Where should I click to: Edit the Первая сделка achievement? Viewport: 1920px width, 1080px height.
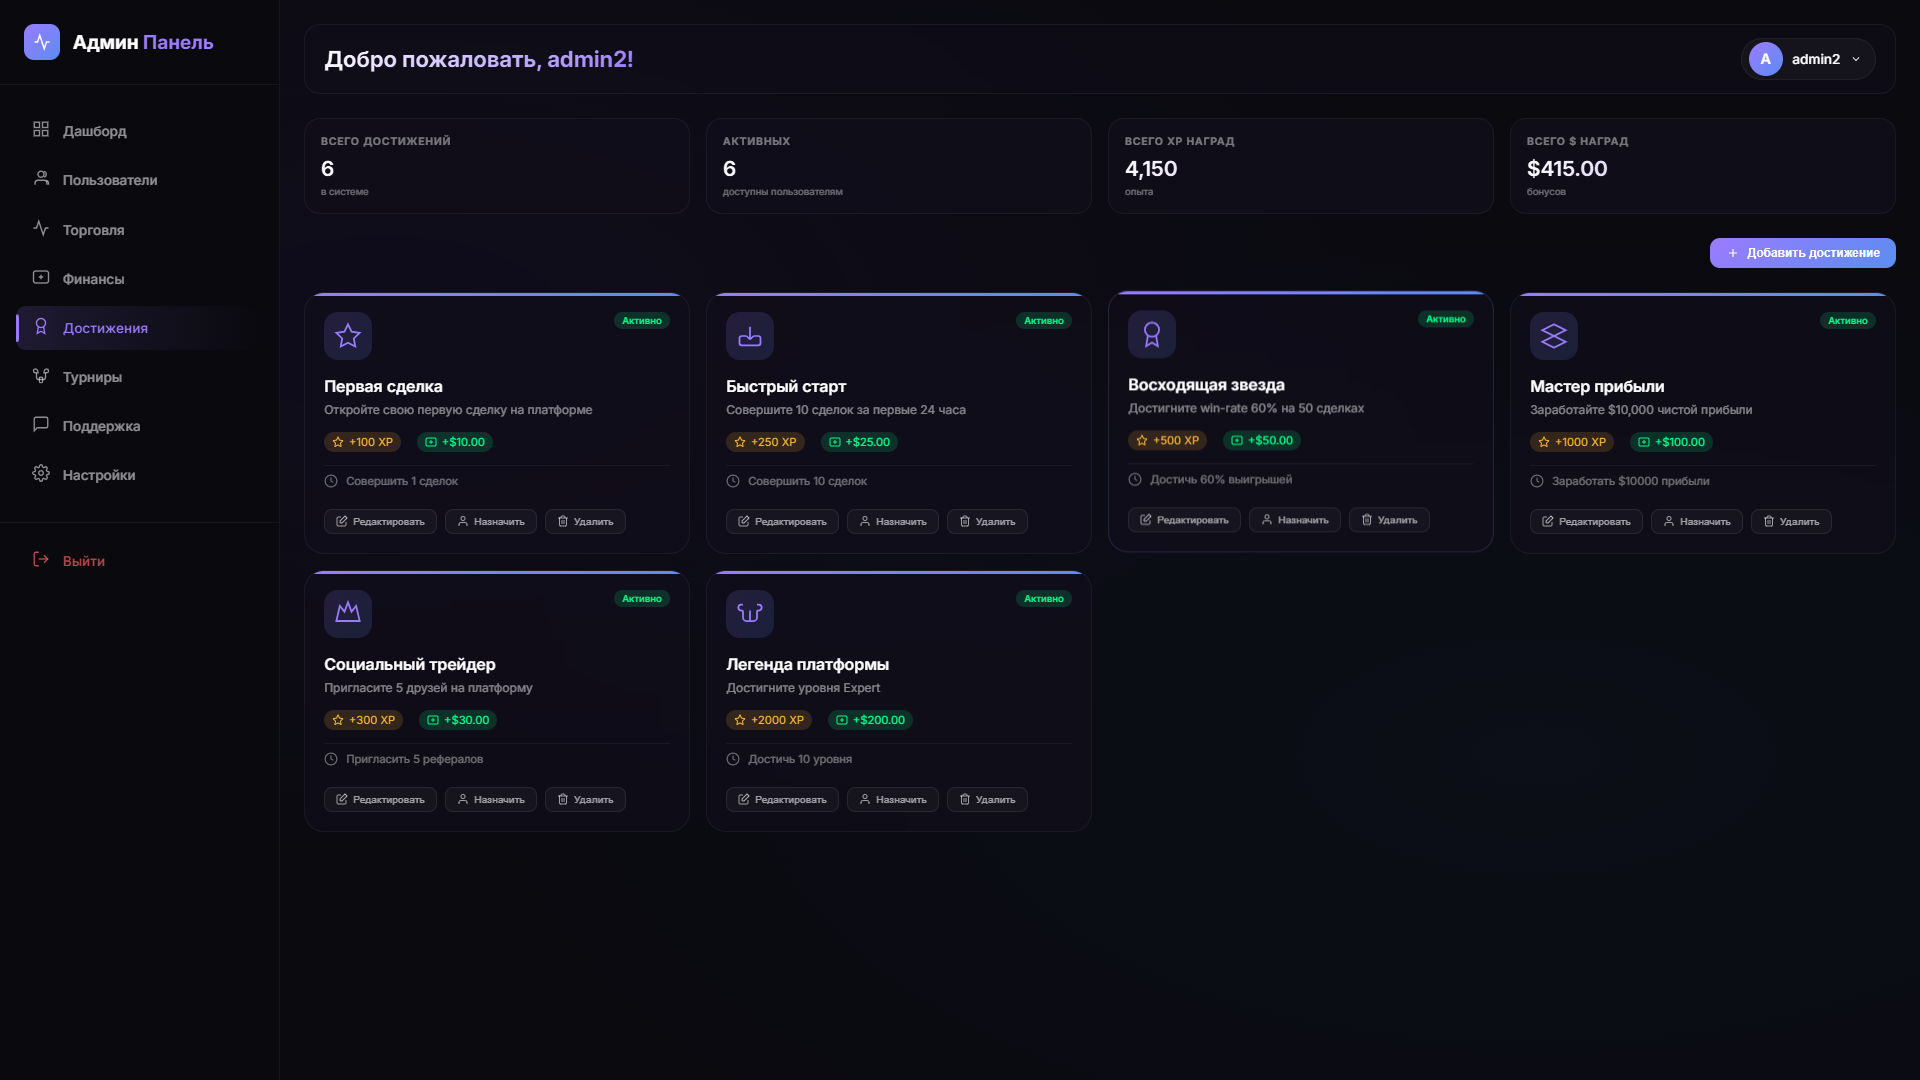380,522
